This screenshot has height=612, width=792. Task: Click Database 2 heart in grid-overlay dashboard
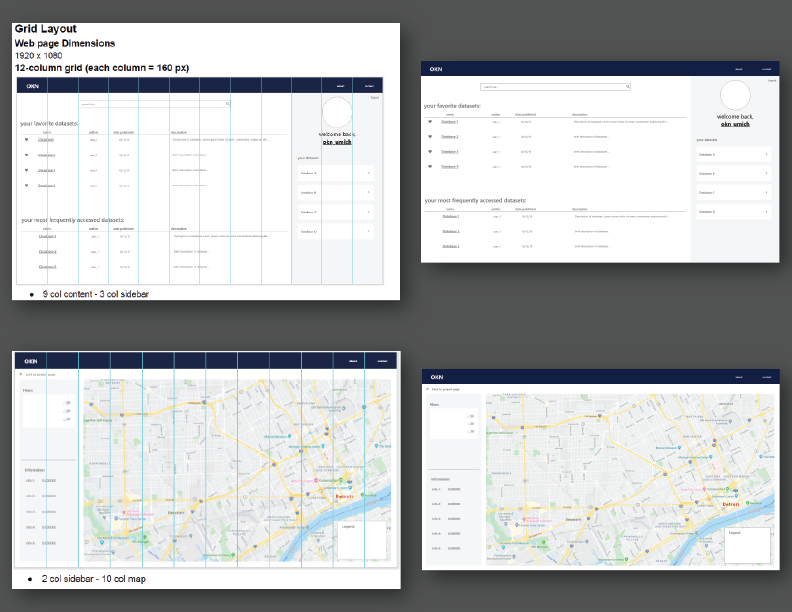tap(27, 155)
